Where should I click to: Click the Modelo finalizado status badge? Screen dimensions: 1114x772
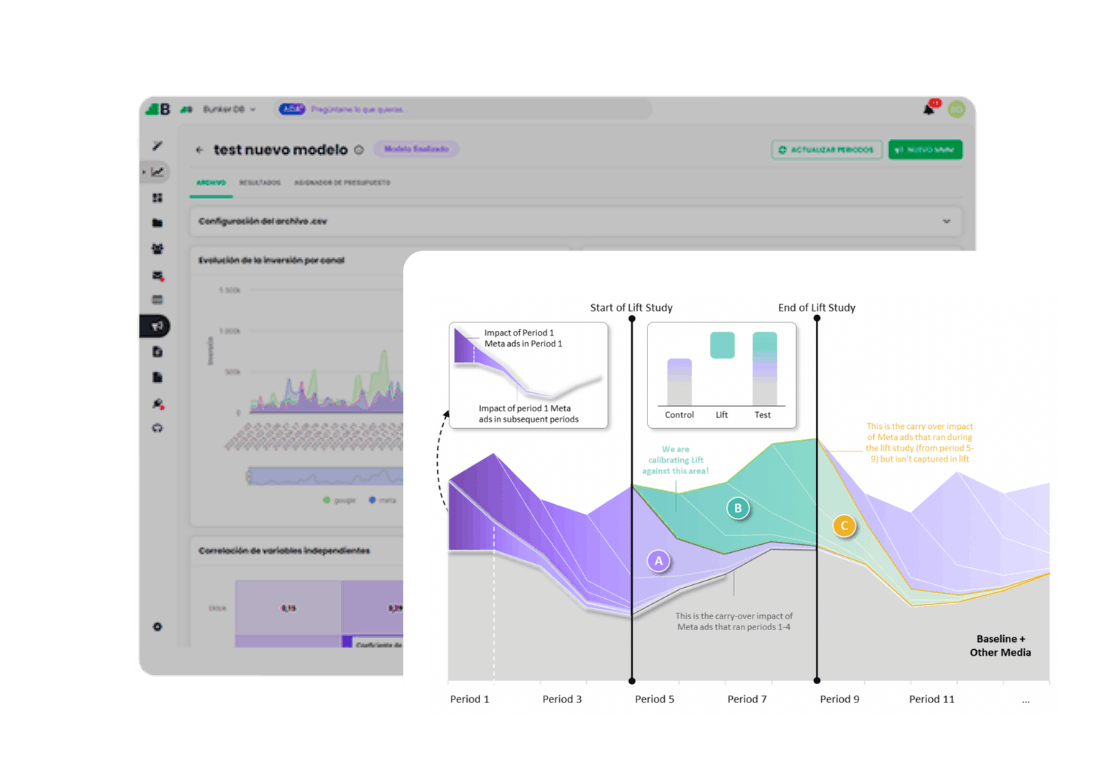point(416,149)
